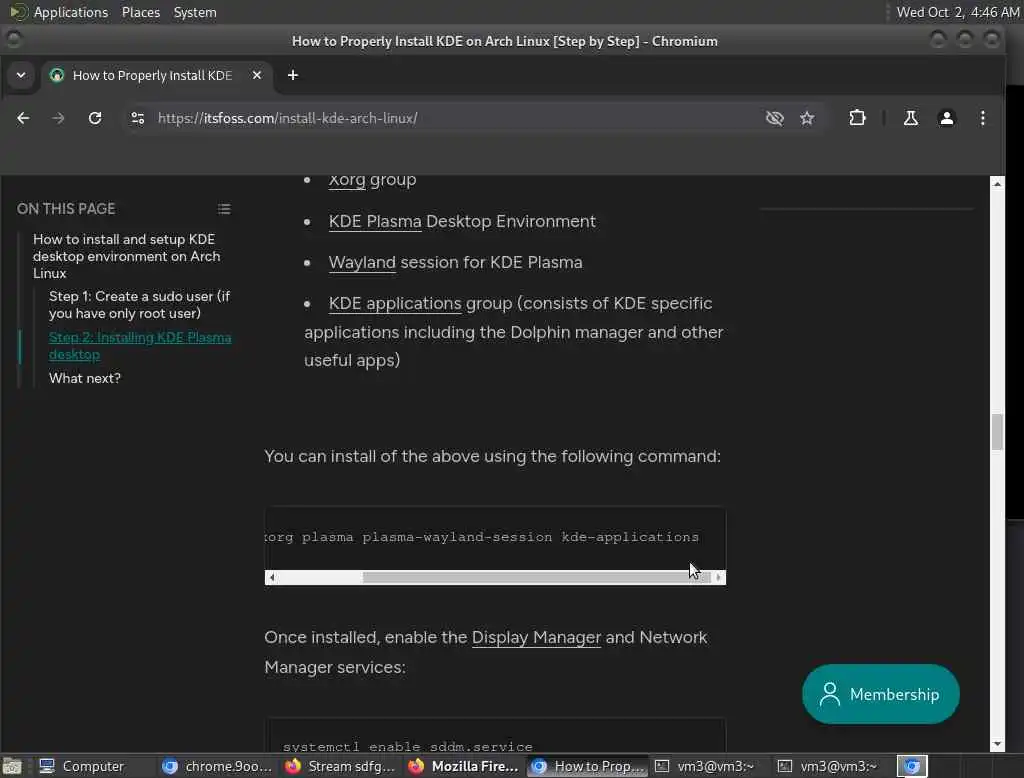Open the profile avatar menu
Screen dimensions: 1024x778
point(946,118)
